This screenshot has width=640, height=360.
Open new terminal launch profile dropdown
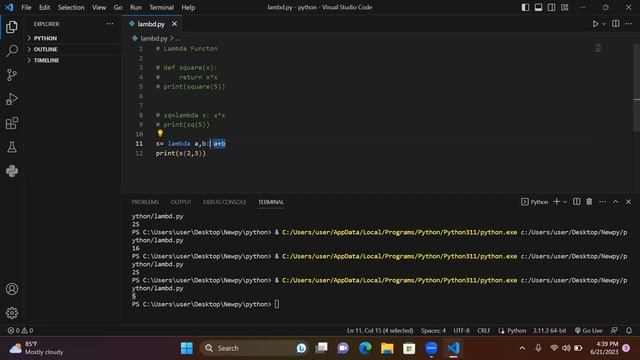point(565,202)
